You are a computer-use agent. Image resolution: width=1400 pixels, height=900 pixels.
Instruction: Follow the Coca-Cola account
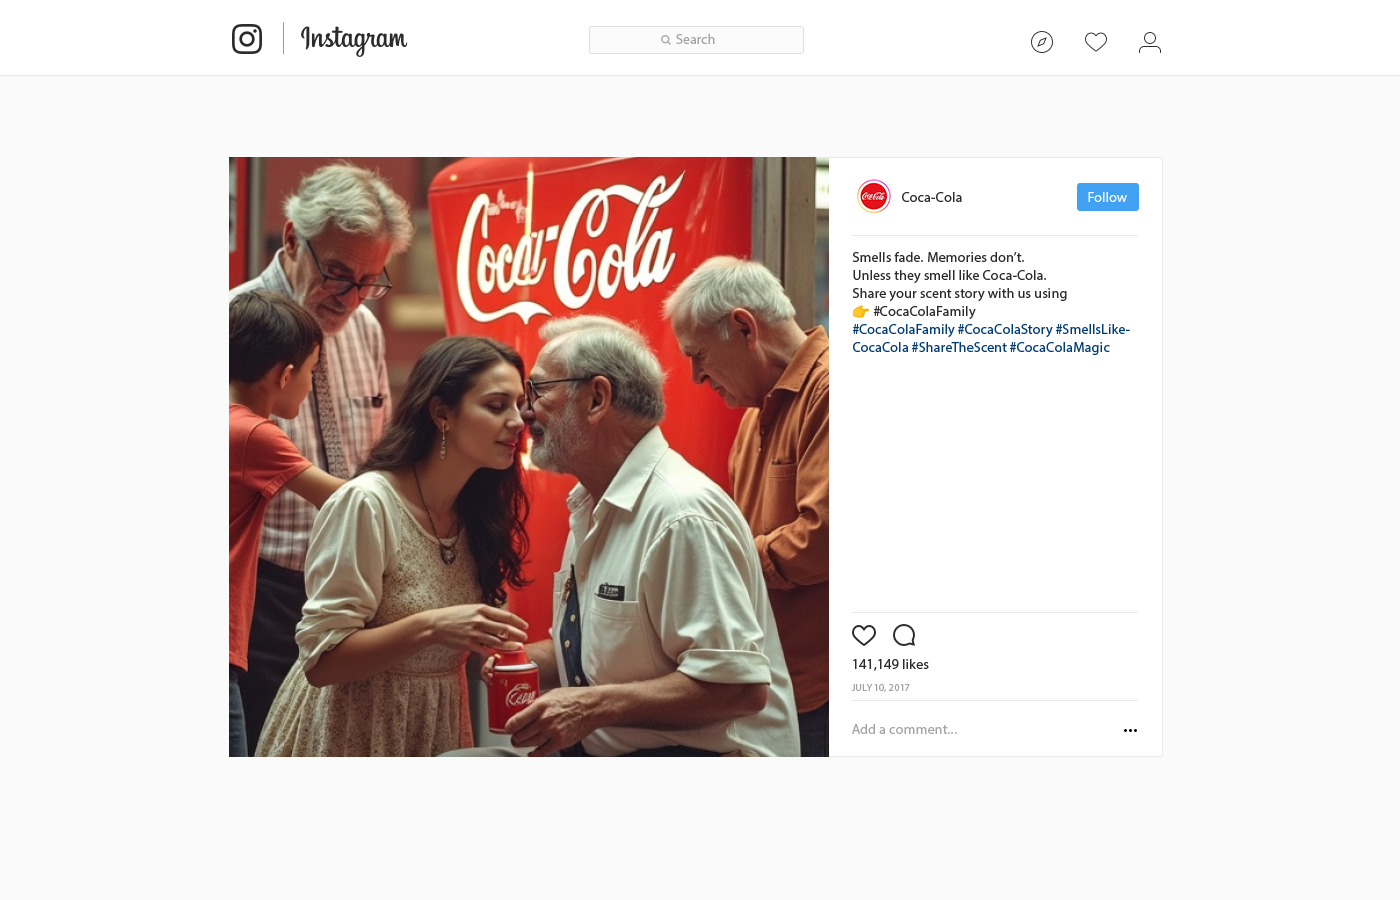pyautogui.click(x=1108, y=197)
